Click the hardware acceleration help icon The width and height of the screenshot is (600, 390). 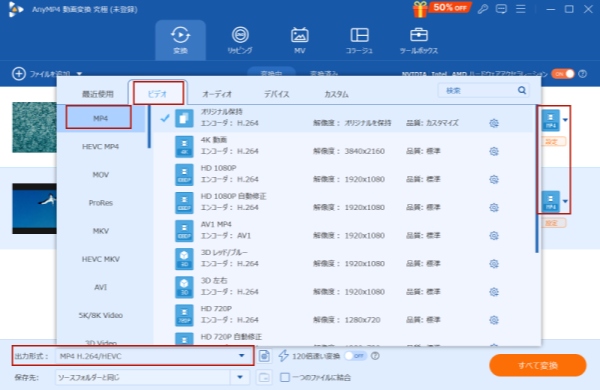582,74
